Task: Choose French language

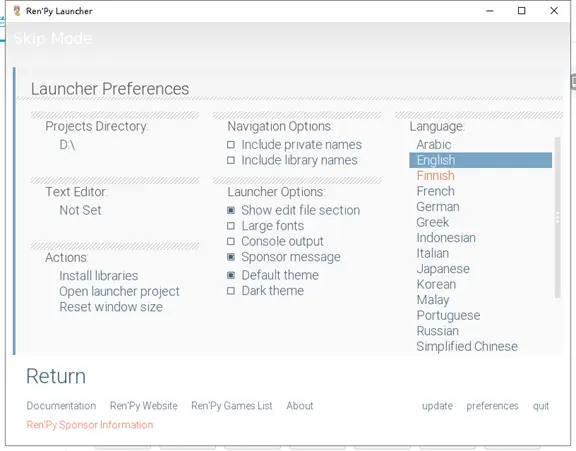Action: pyautogui.click(x=435, y=191)
